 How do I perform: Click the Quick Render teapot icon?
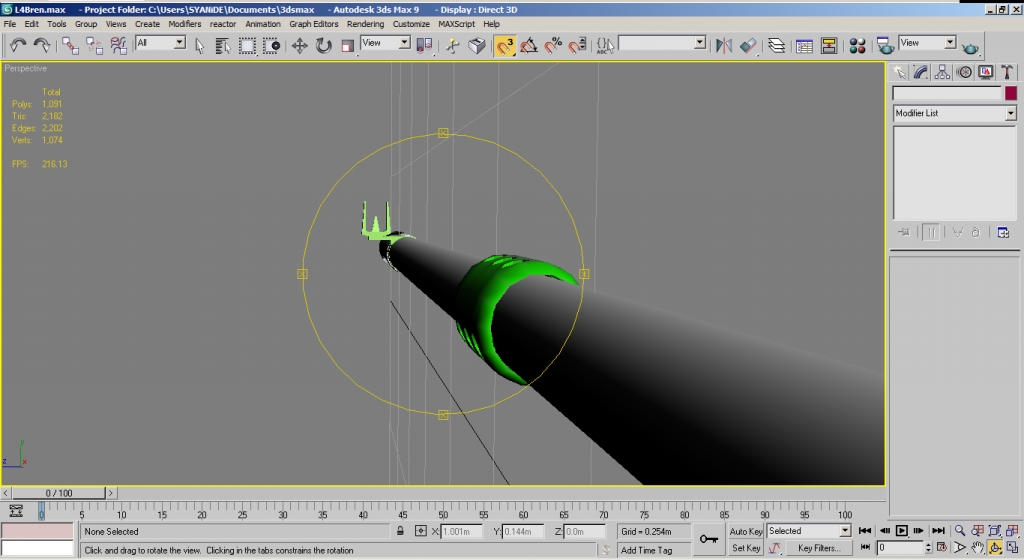[x=969, y=45]
